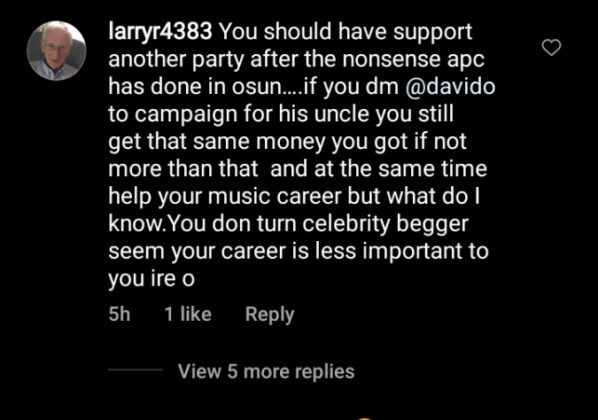Show who liked via '1 like'
The width and height of the screenshot is (598, 420).
tap(188, 314)
